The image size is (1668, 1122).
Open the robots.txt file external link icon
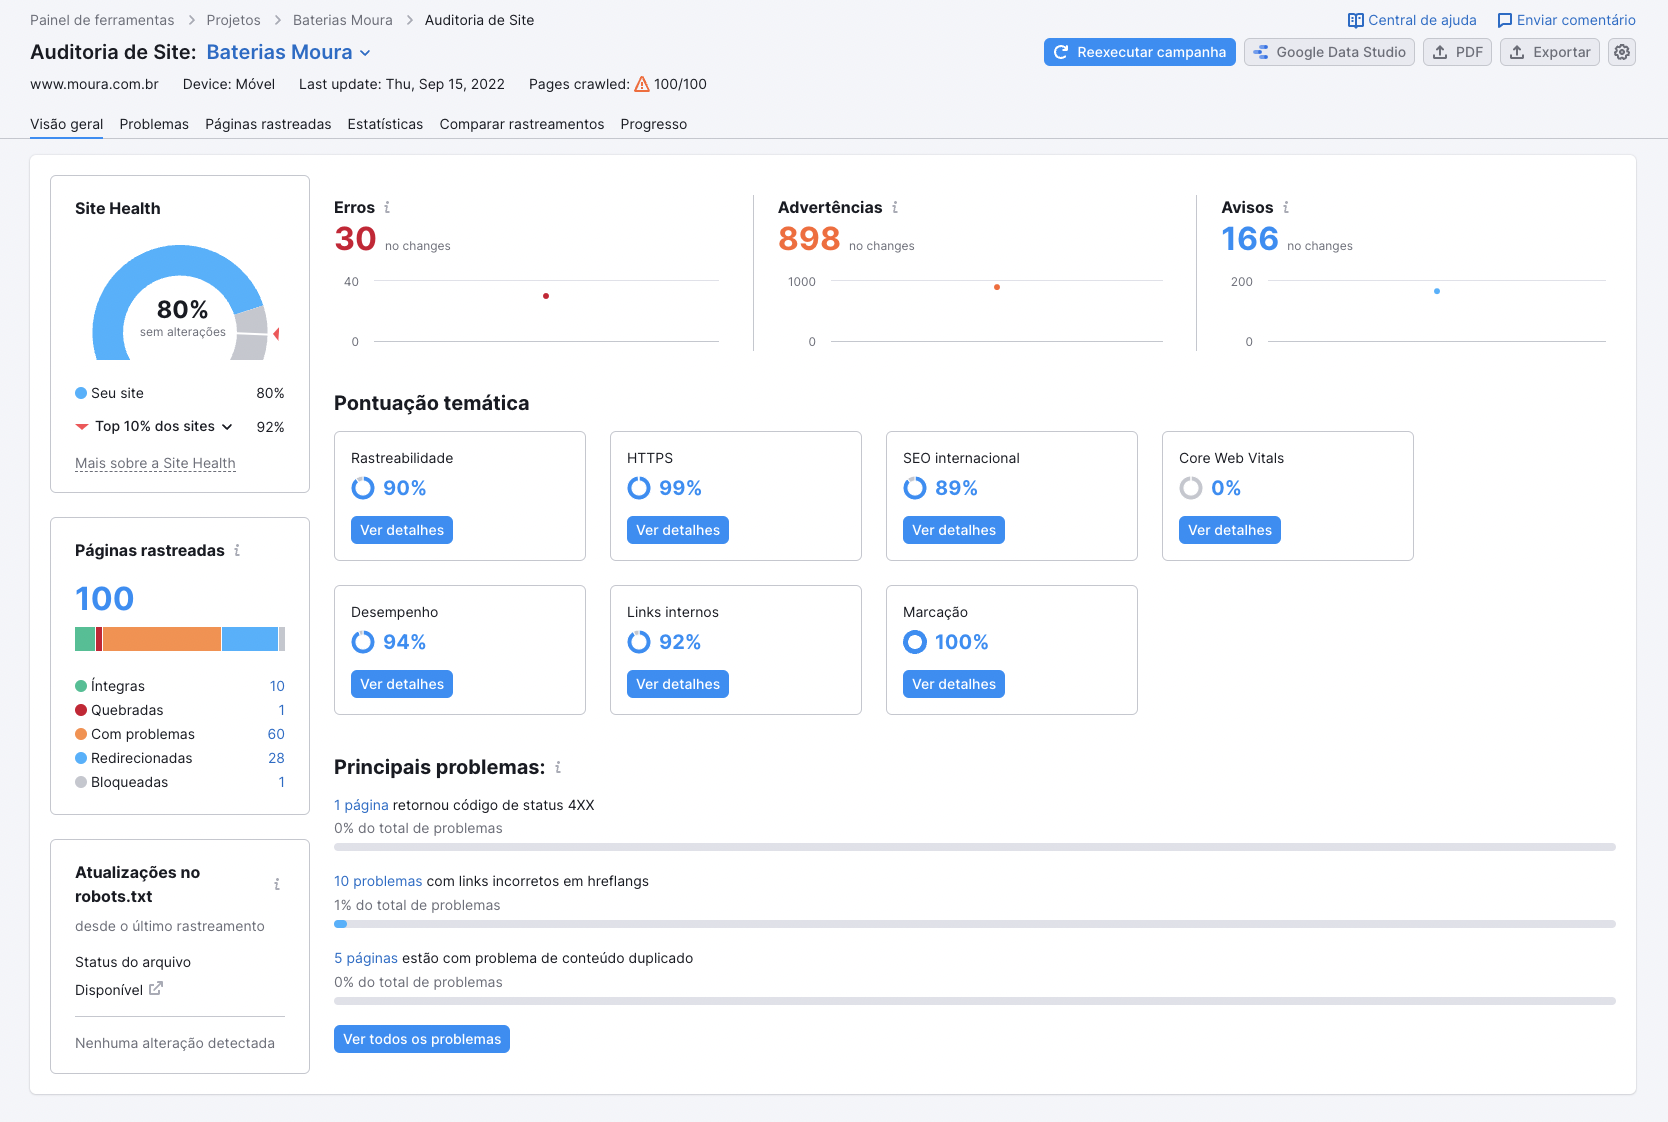pos(156,989)
